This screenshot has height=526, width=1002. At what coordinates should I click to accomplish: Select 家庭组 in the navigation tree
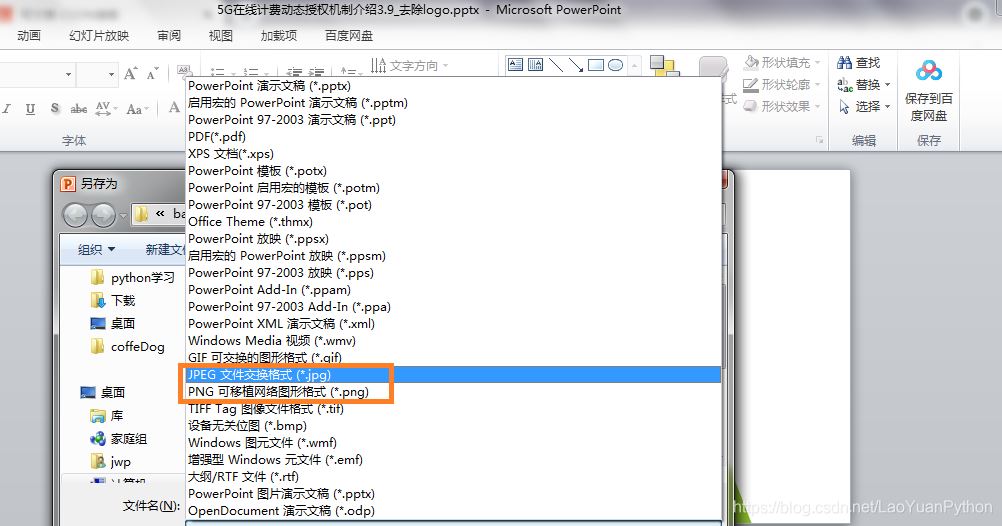119,438
